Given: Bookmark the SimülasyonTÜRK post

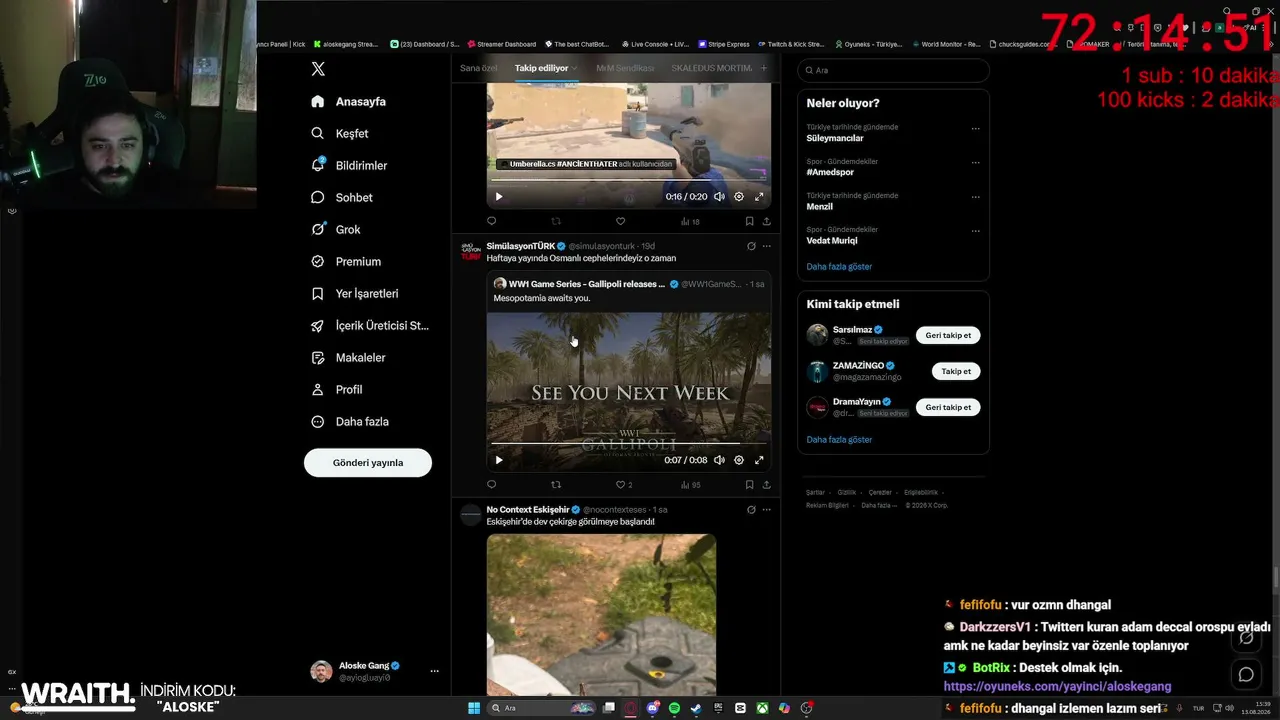Looking at the screenshot, I should tap(749, 485).
